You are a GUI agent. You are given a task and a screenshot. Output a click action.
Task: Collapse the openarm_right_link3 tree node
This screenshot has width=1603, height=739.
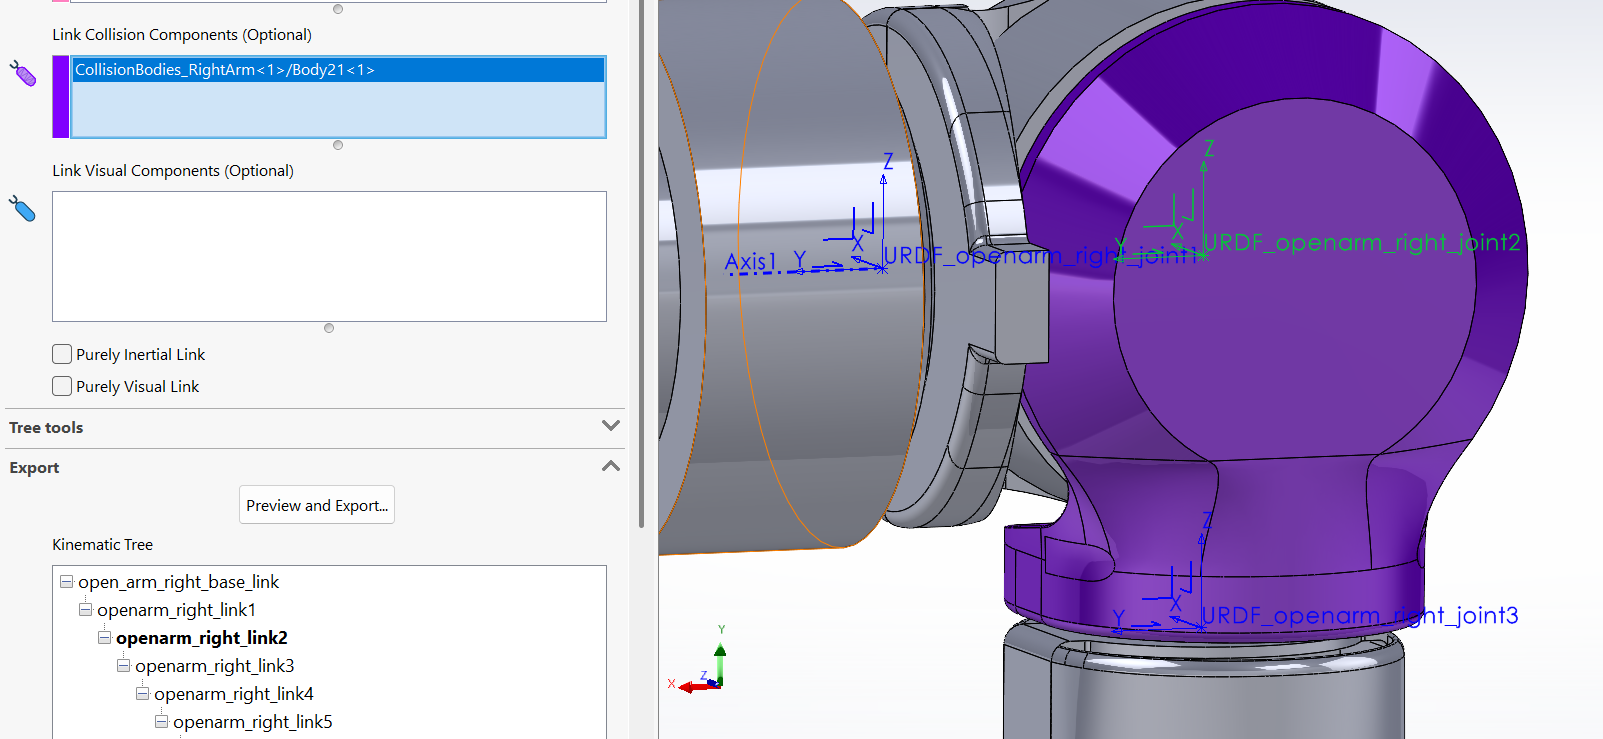(123, 665)
